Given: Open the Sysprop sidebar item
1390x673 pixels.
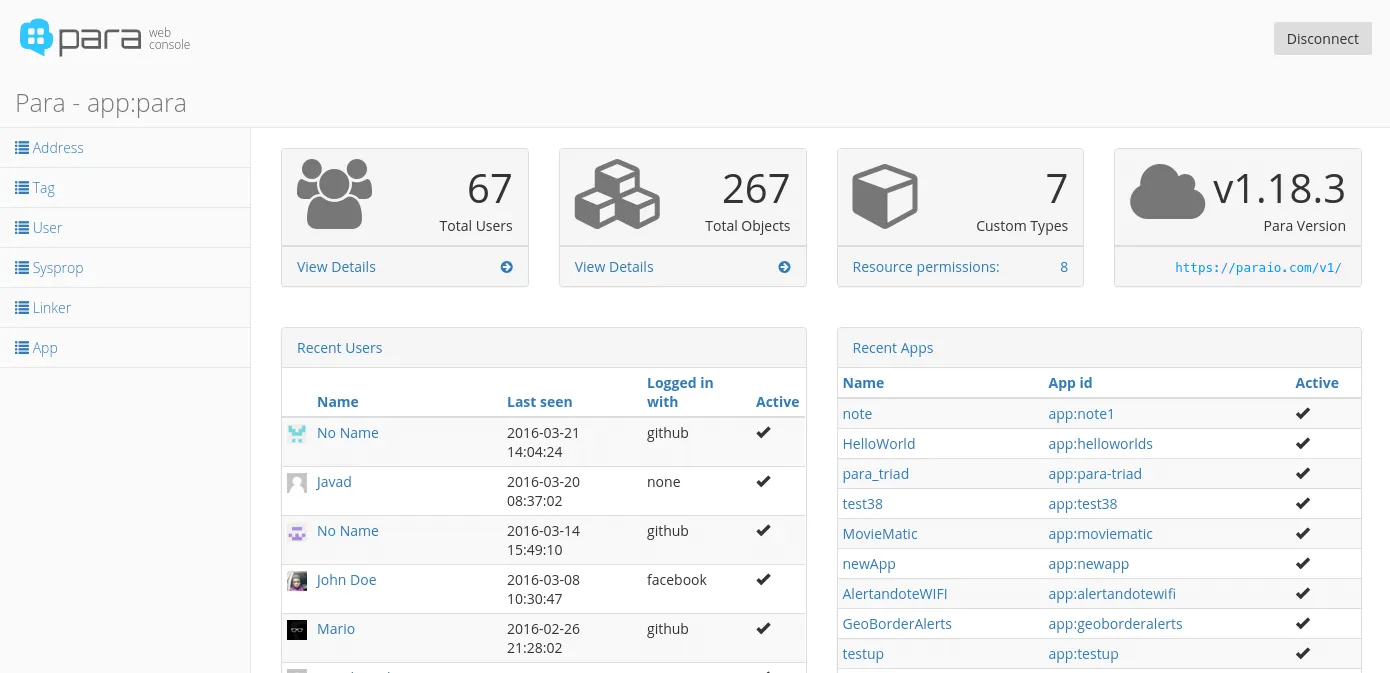Looking at the screenshot, I should (57, 268).
